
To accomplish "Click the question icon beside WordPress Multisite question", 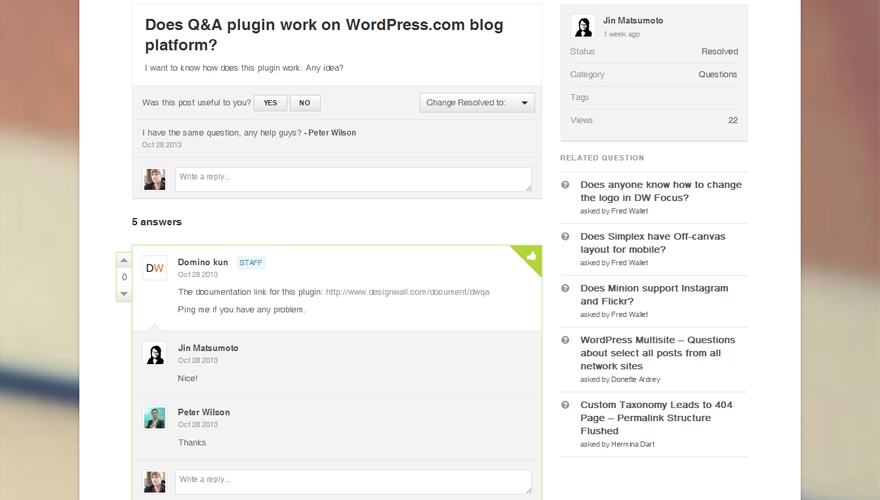I will pyautogui.click(x=565, y=340).
